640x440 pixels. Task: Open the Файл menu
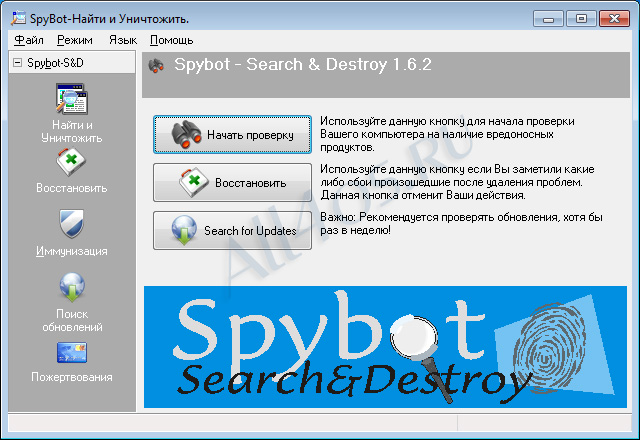29,40
